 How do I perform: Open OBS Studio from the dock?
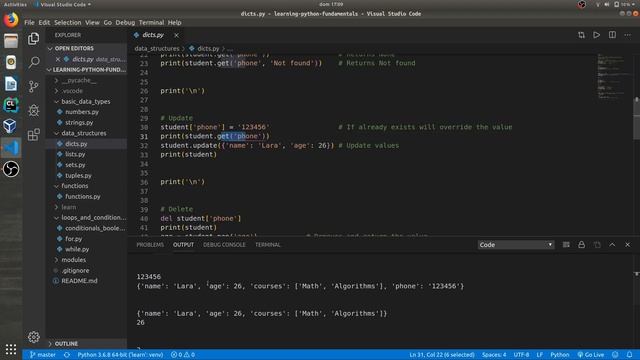click(11, 169)
